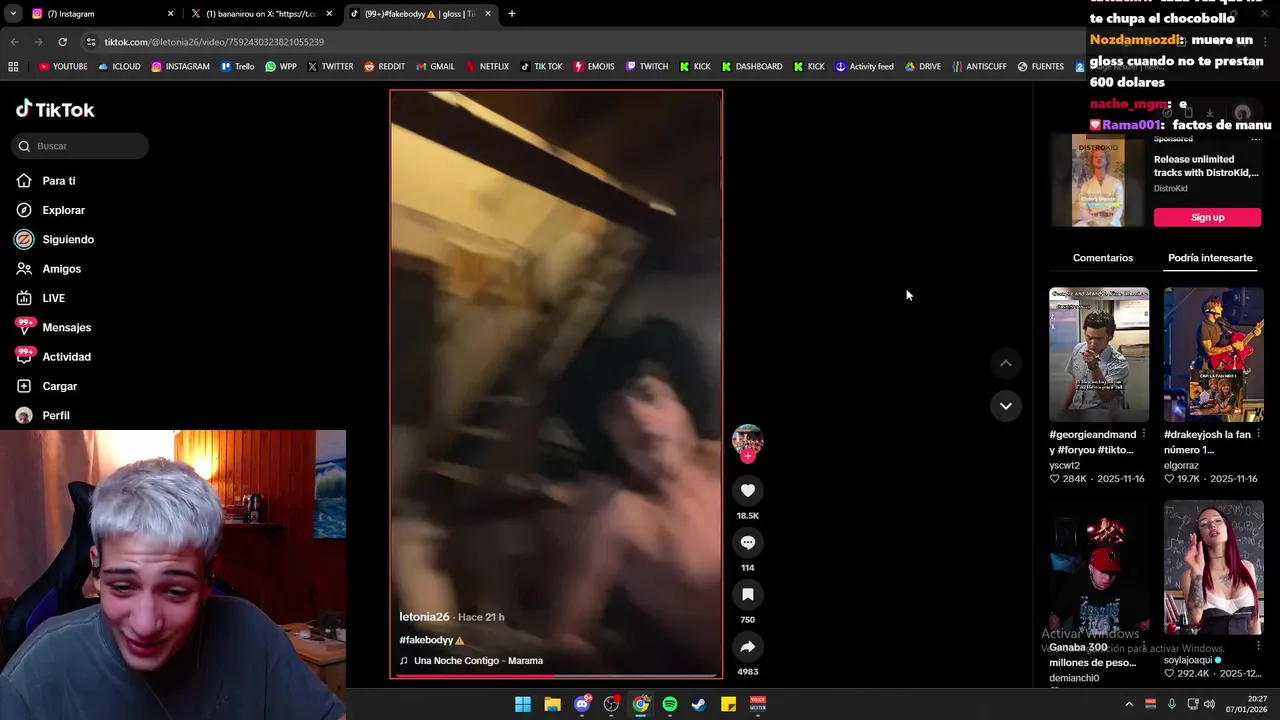Click the #fakebodyy hashtag
This screenshot has height=720, width=1280.
426,640
